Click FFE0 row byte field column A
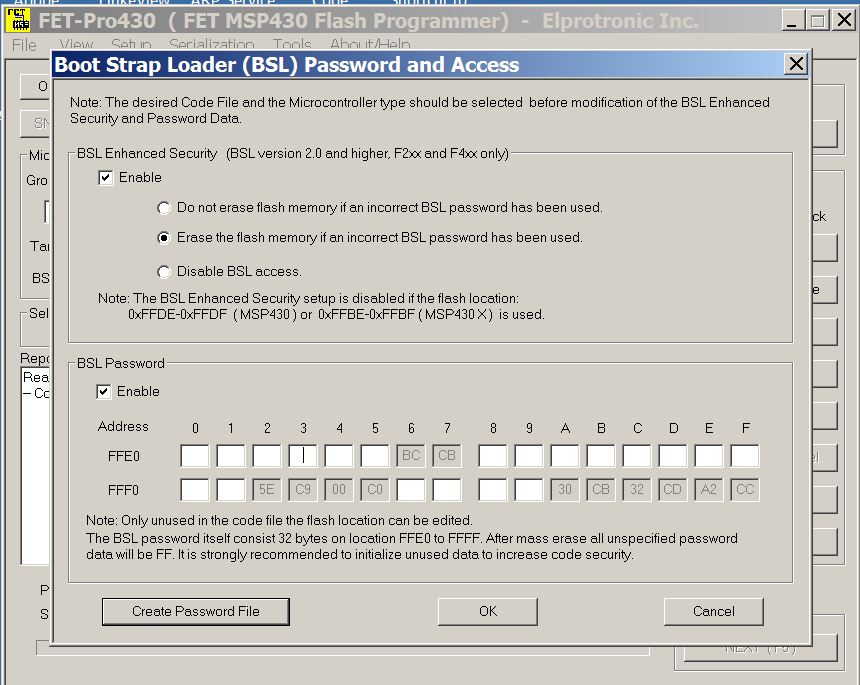 pos(565,456)
